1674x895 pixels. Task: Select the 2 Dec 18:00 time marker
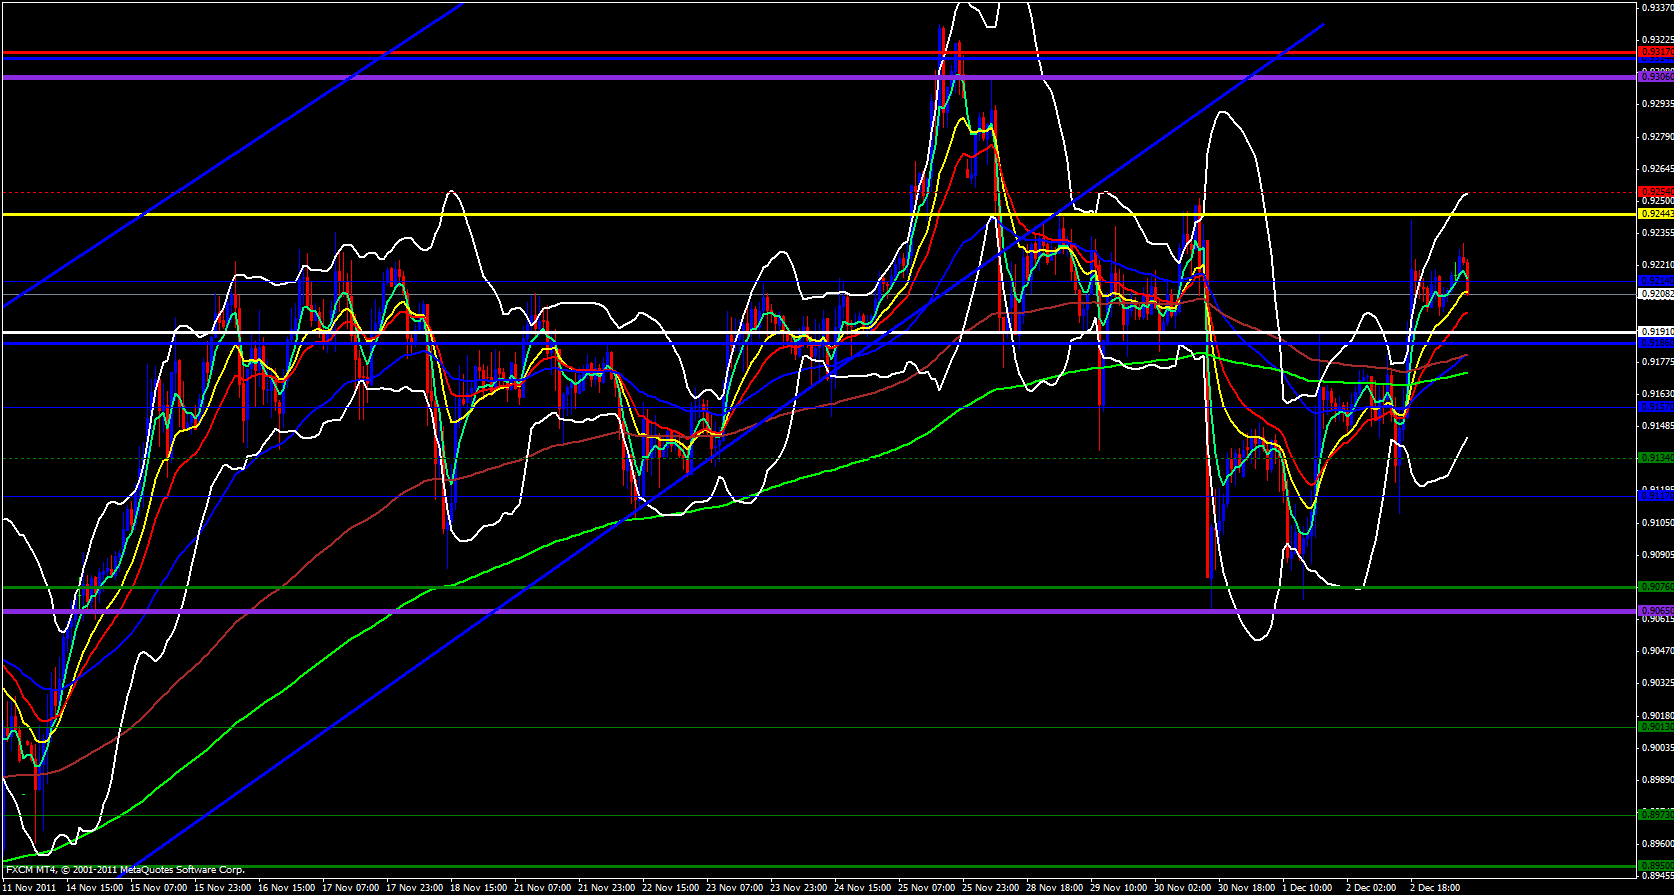click(1436, 887)
